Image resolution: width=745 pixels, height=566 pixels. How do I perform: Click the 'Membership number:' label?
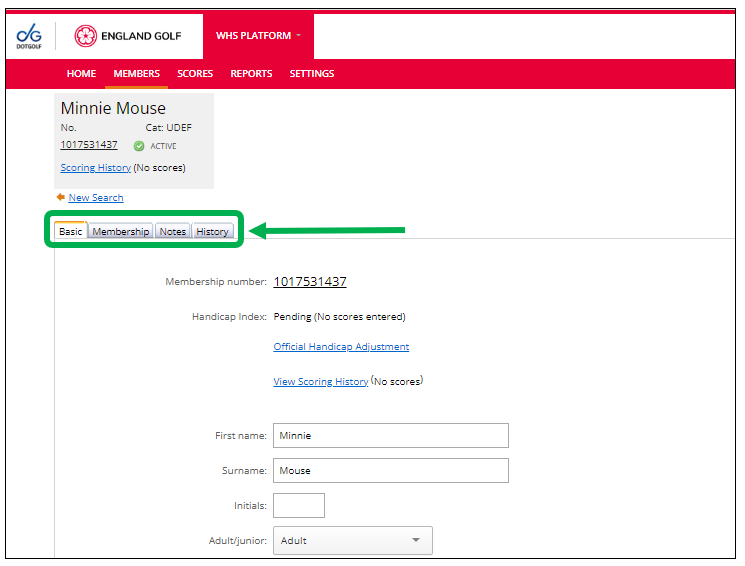pyautogui.click(x=216, y=282)
